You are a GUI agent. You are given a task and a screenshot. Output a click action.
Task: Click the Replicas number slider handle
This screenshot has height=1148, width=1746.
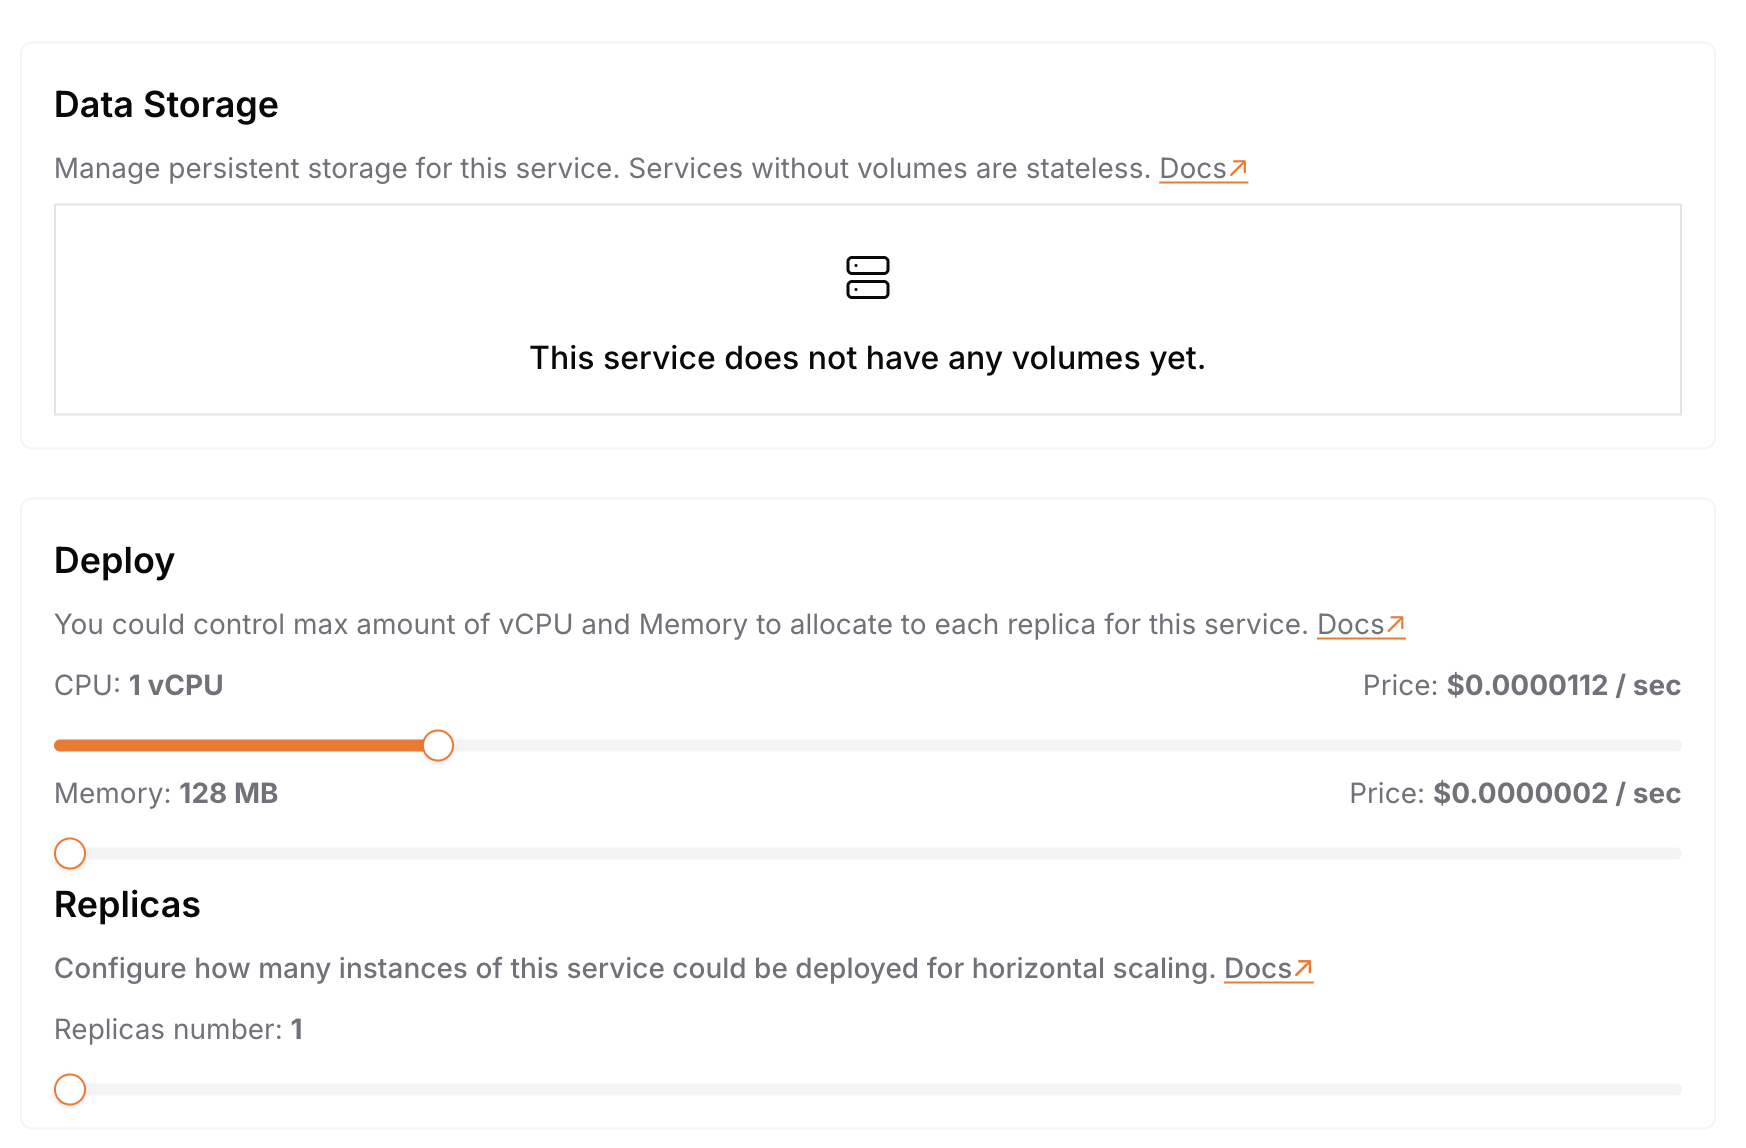click(x=69, y=1089)
